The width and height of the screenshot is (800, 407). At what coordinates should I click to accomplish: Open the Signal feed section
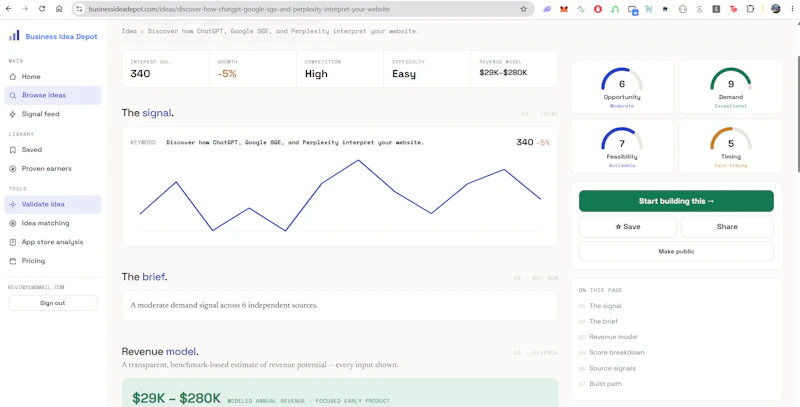(53, 114)
